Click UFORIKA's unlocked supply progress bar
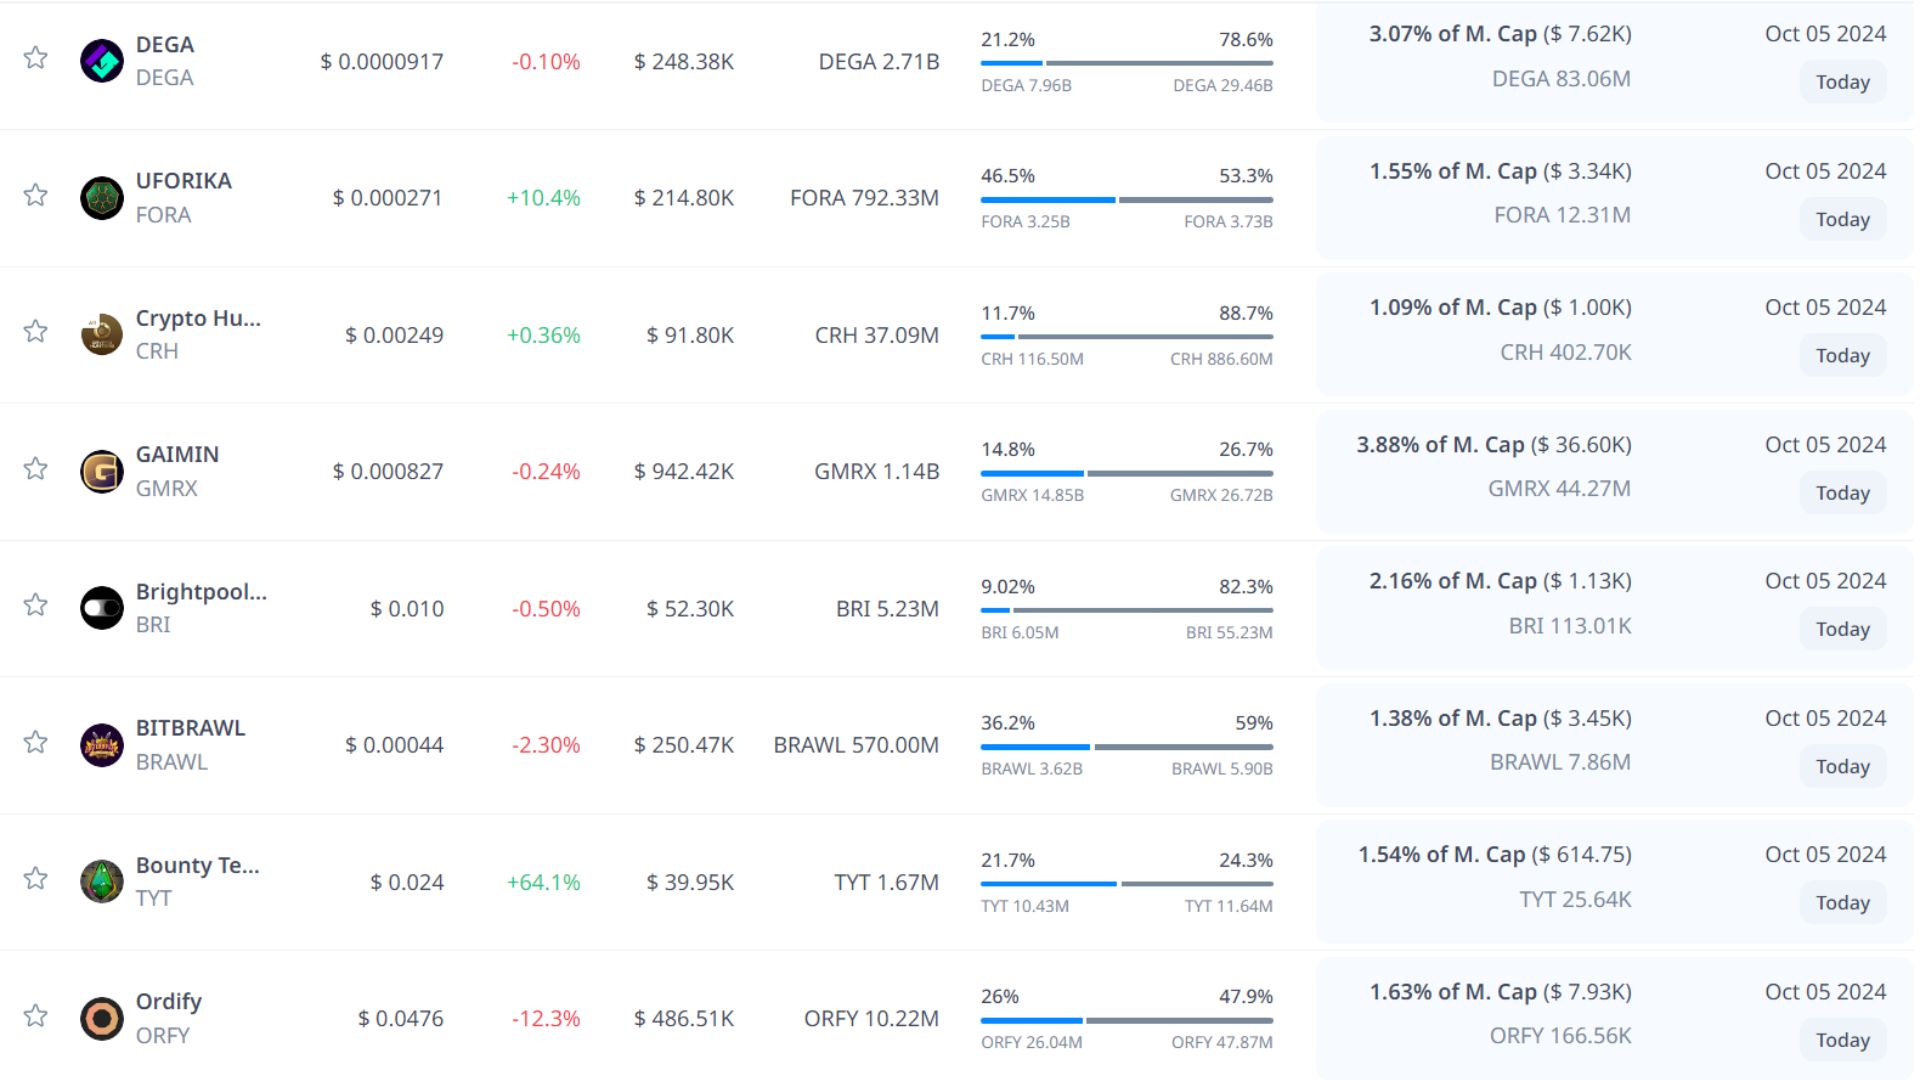The width and height of the screenshot is (1920, 1080). pyautogui.click(x=1047, y=200)
